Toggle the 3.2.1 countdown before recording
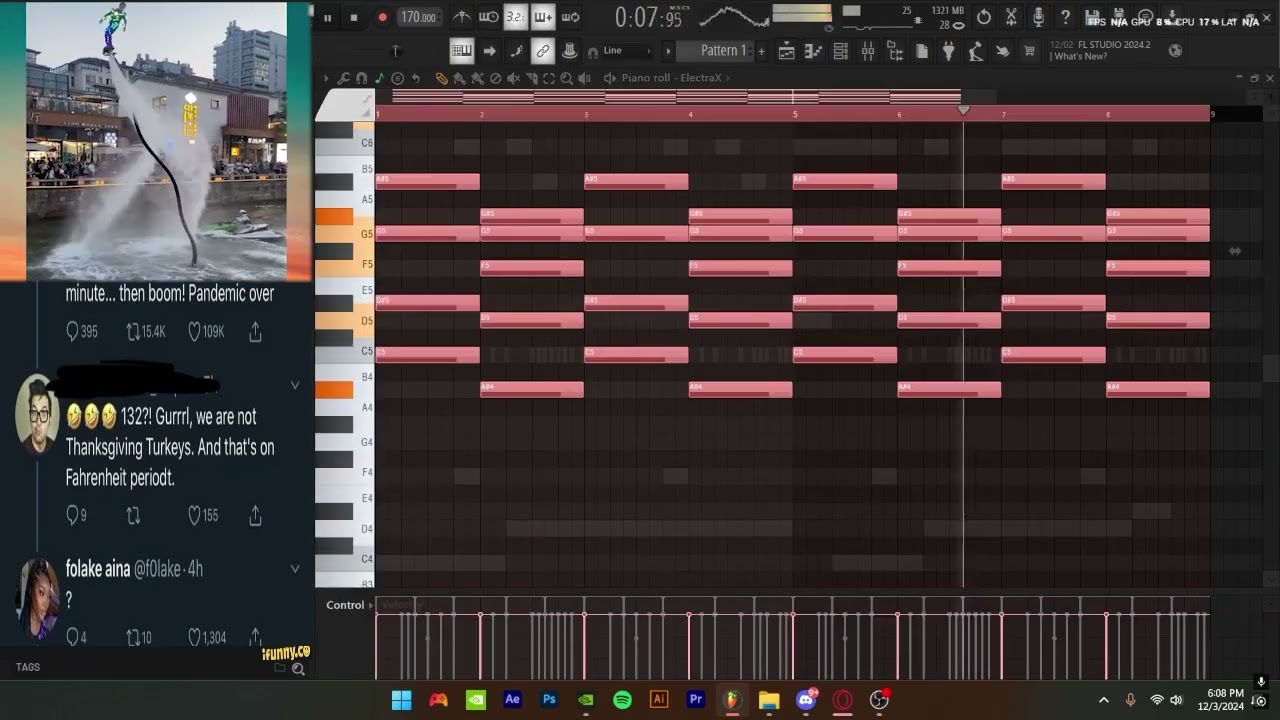The height and width of the screenshot is (720, 1280). click(x=515, y=17)
